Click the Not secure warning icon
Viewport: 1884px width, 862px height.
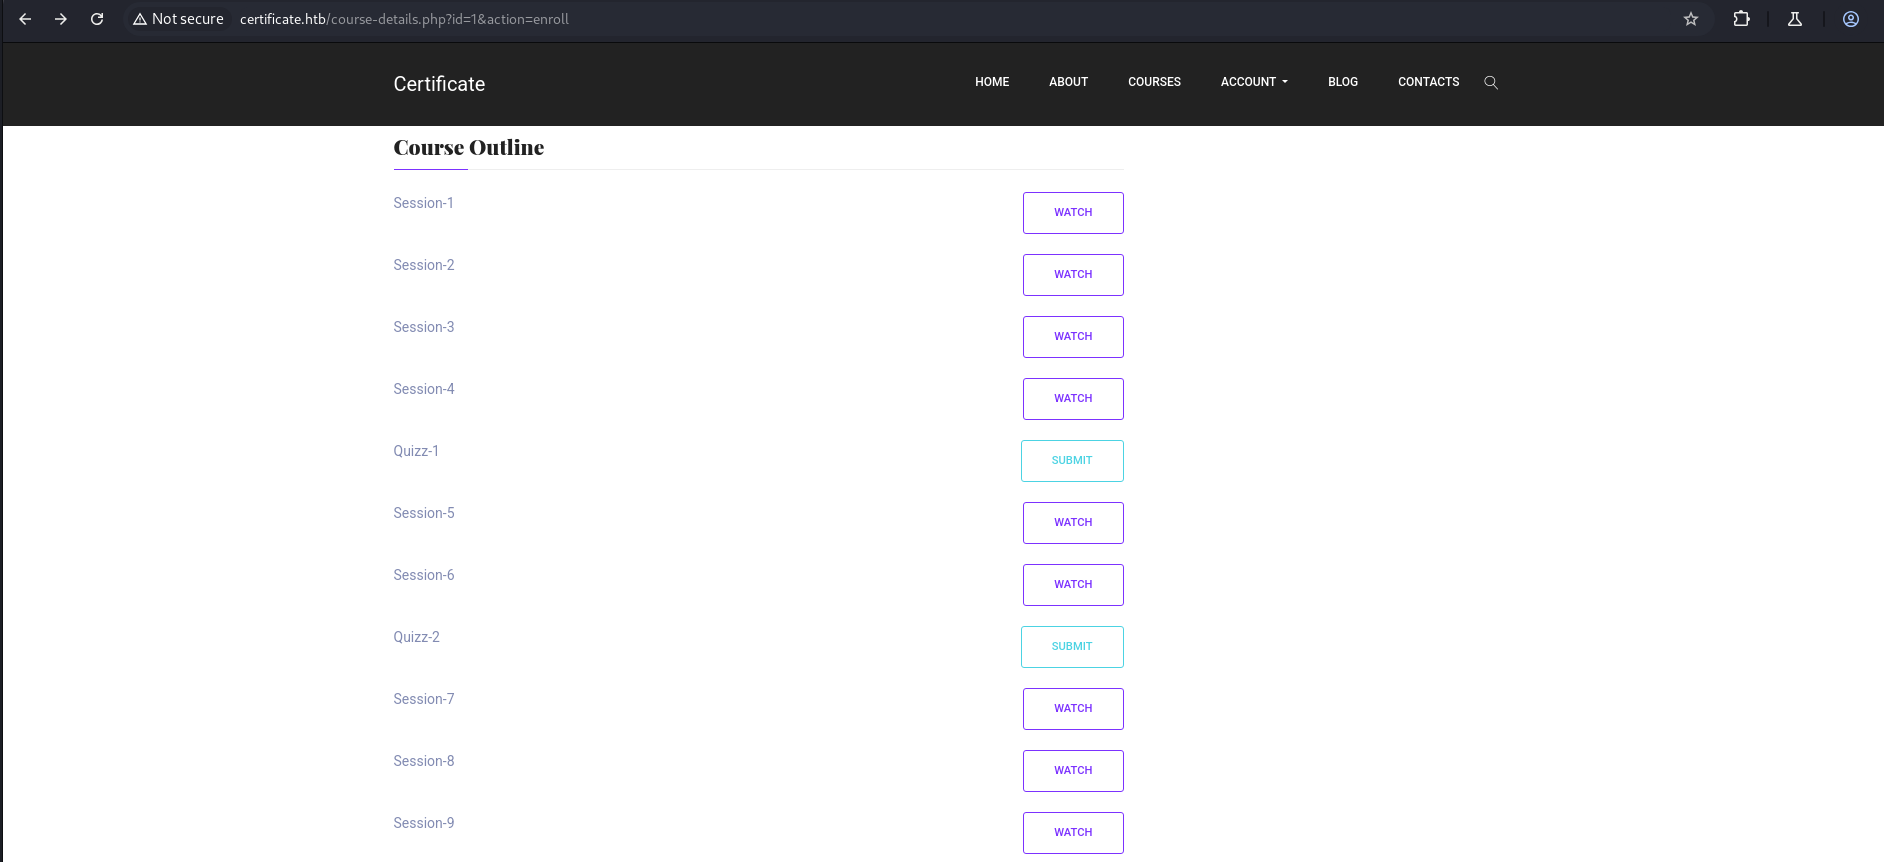[x=140, y=19]
